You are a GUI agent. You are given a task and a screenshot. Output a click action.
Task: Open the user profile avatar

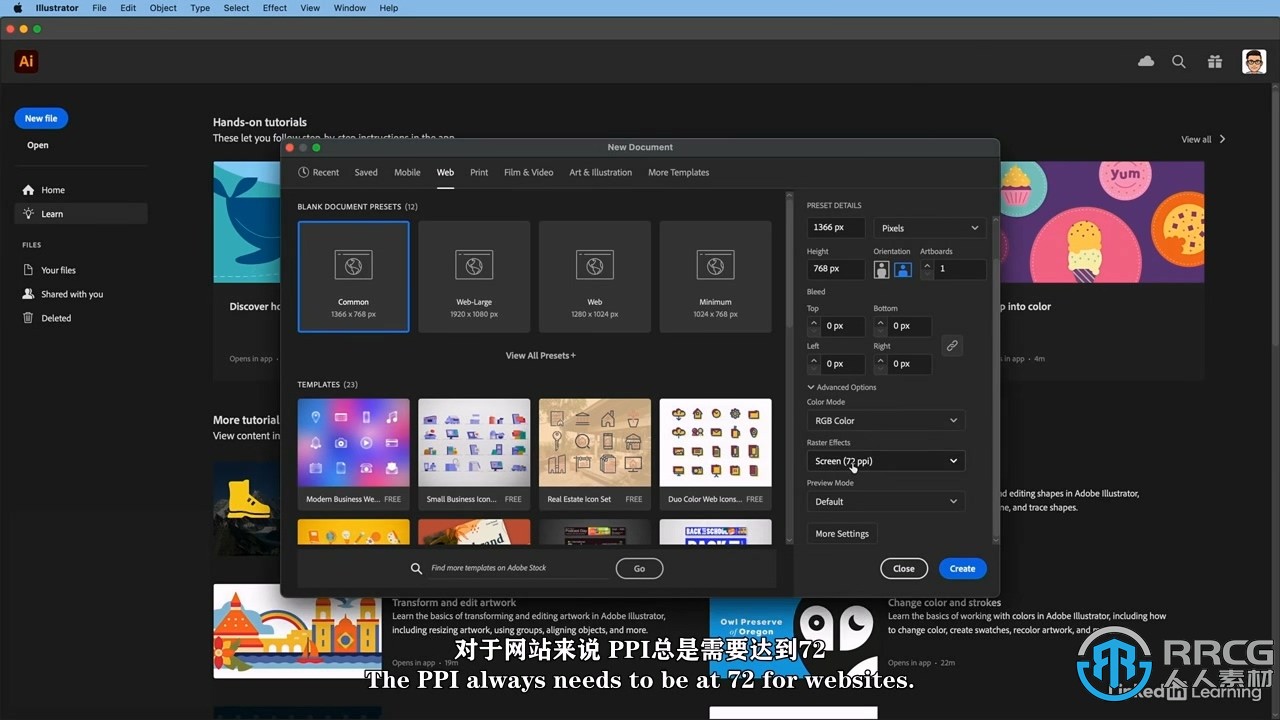(1254, 62)
